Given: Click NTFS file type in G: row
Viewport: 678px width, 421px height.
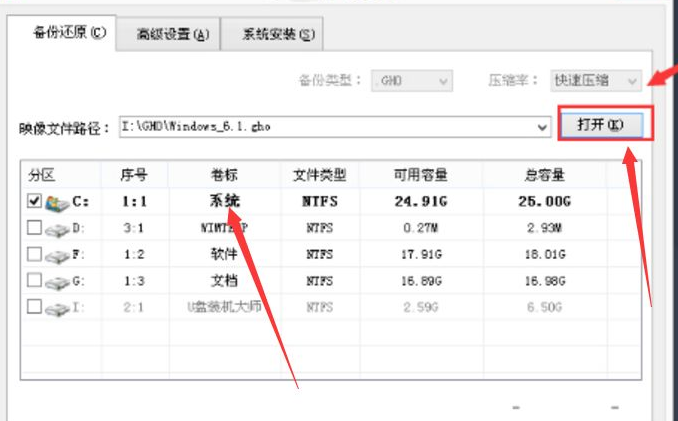Looking at the screenshot, I should (320, 281).
